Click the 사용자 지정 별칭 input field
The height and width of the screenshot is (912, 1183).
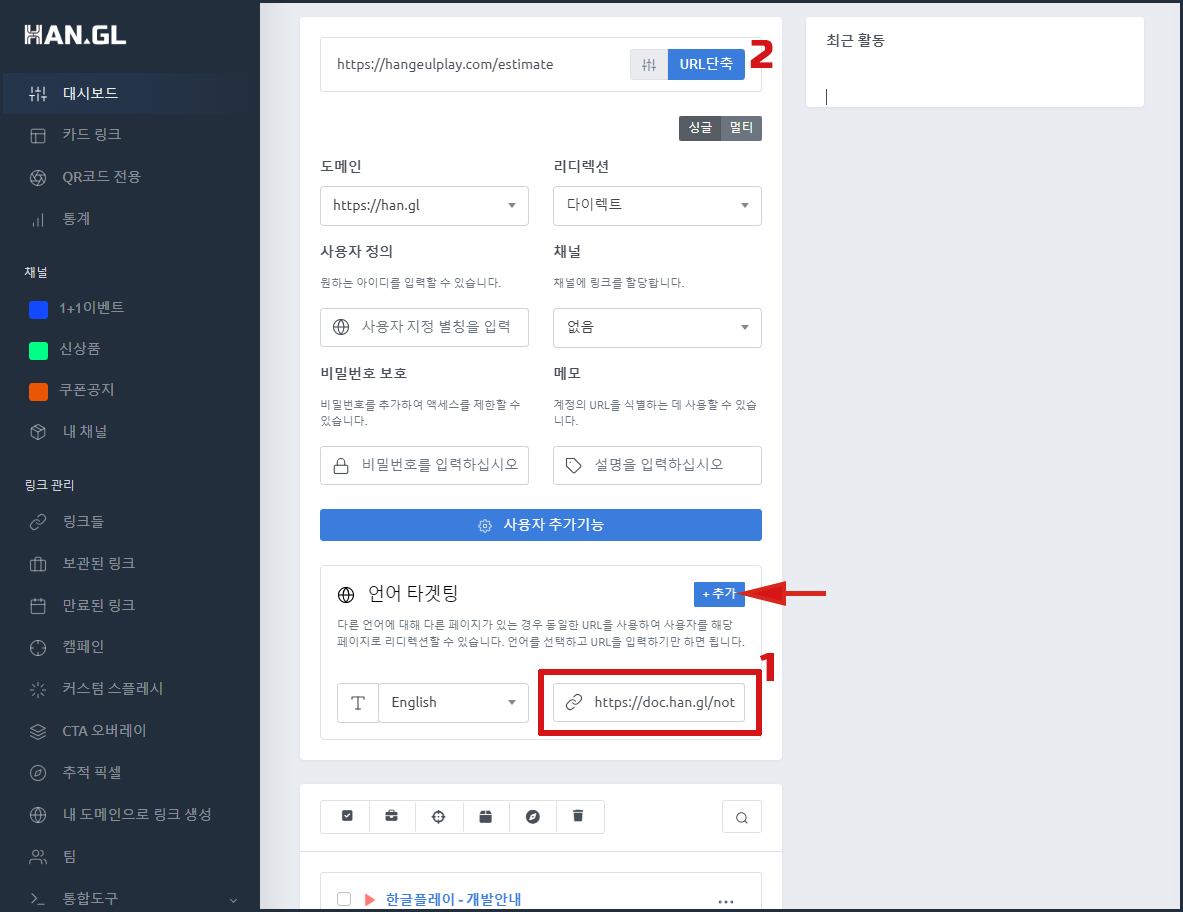coord(424,327)
